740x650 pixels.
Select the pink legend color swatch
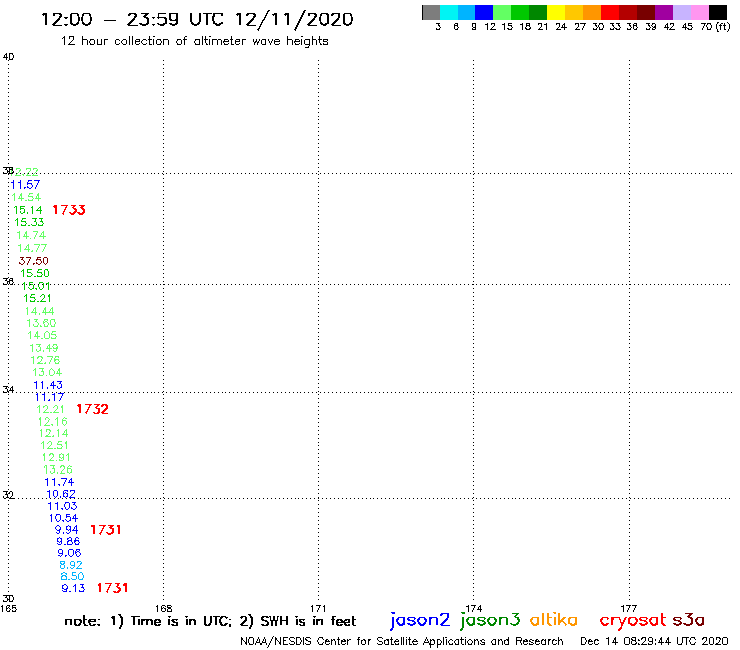click(699, 12)
